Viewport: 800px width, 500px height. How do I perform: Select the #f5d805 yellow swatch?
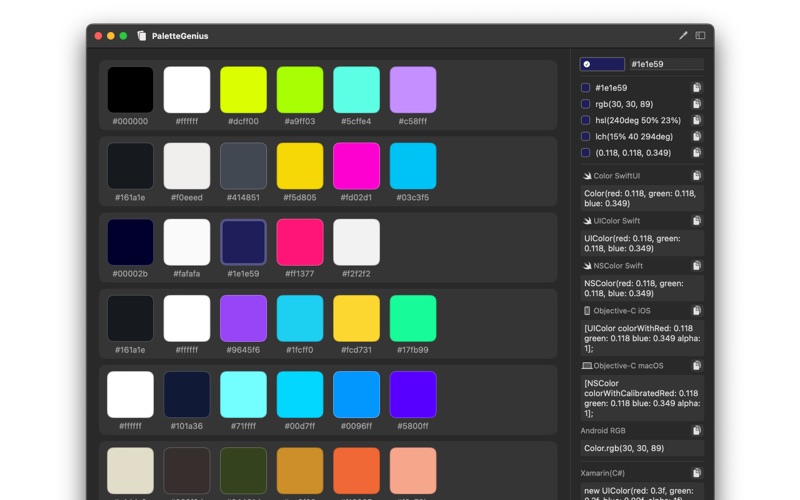(300, 166)
